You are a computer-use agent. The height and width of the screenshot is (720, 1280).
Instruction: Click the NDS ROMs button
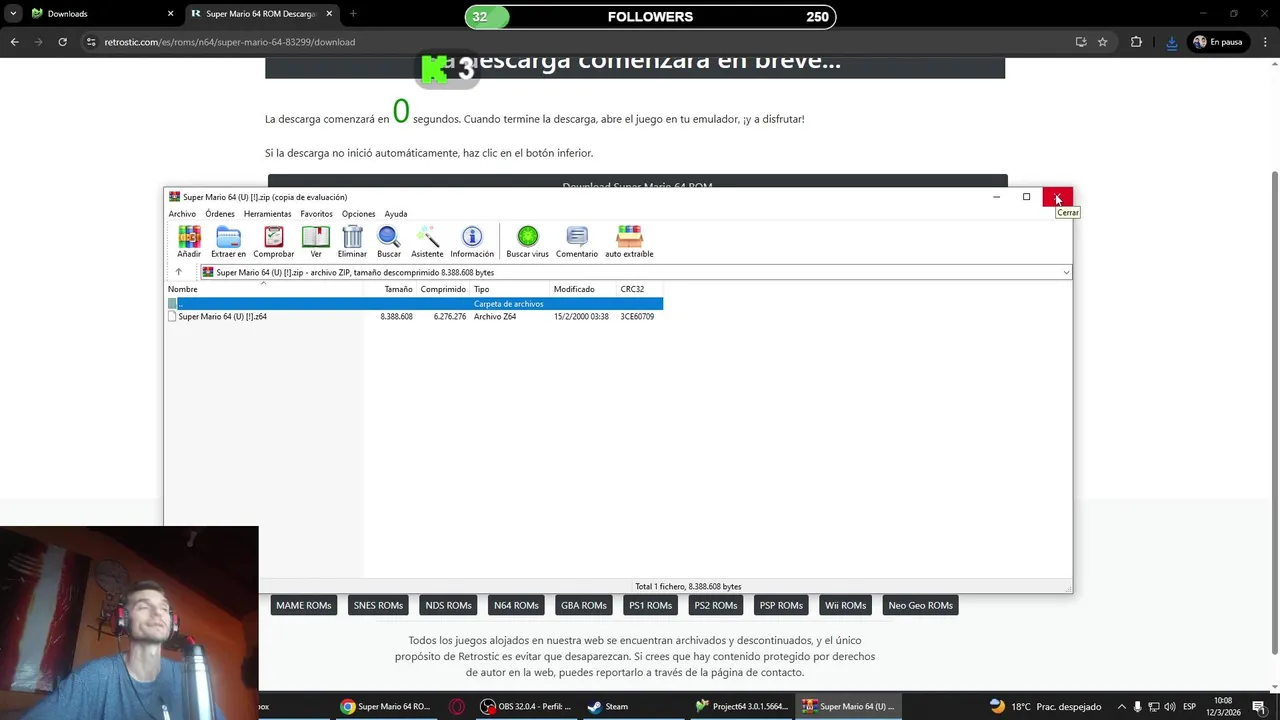[x=448, y=605]
